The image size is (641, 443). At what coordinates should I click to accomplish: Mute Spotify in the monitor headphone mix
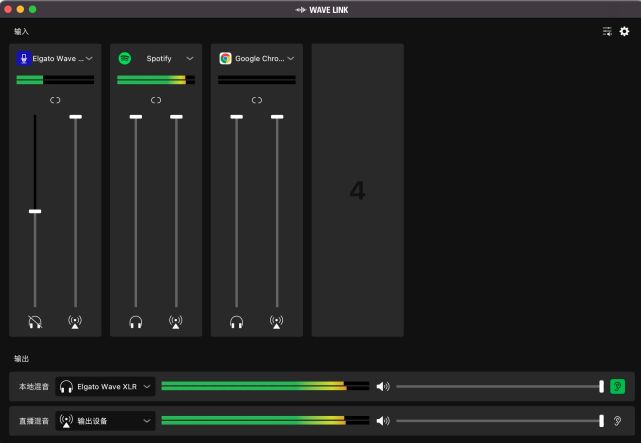pos(136,322)
